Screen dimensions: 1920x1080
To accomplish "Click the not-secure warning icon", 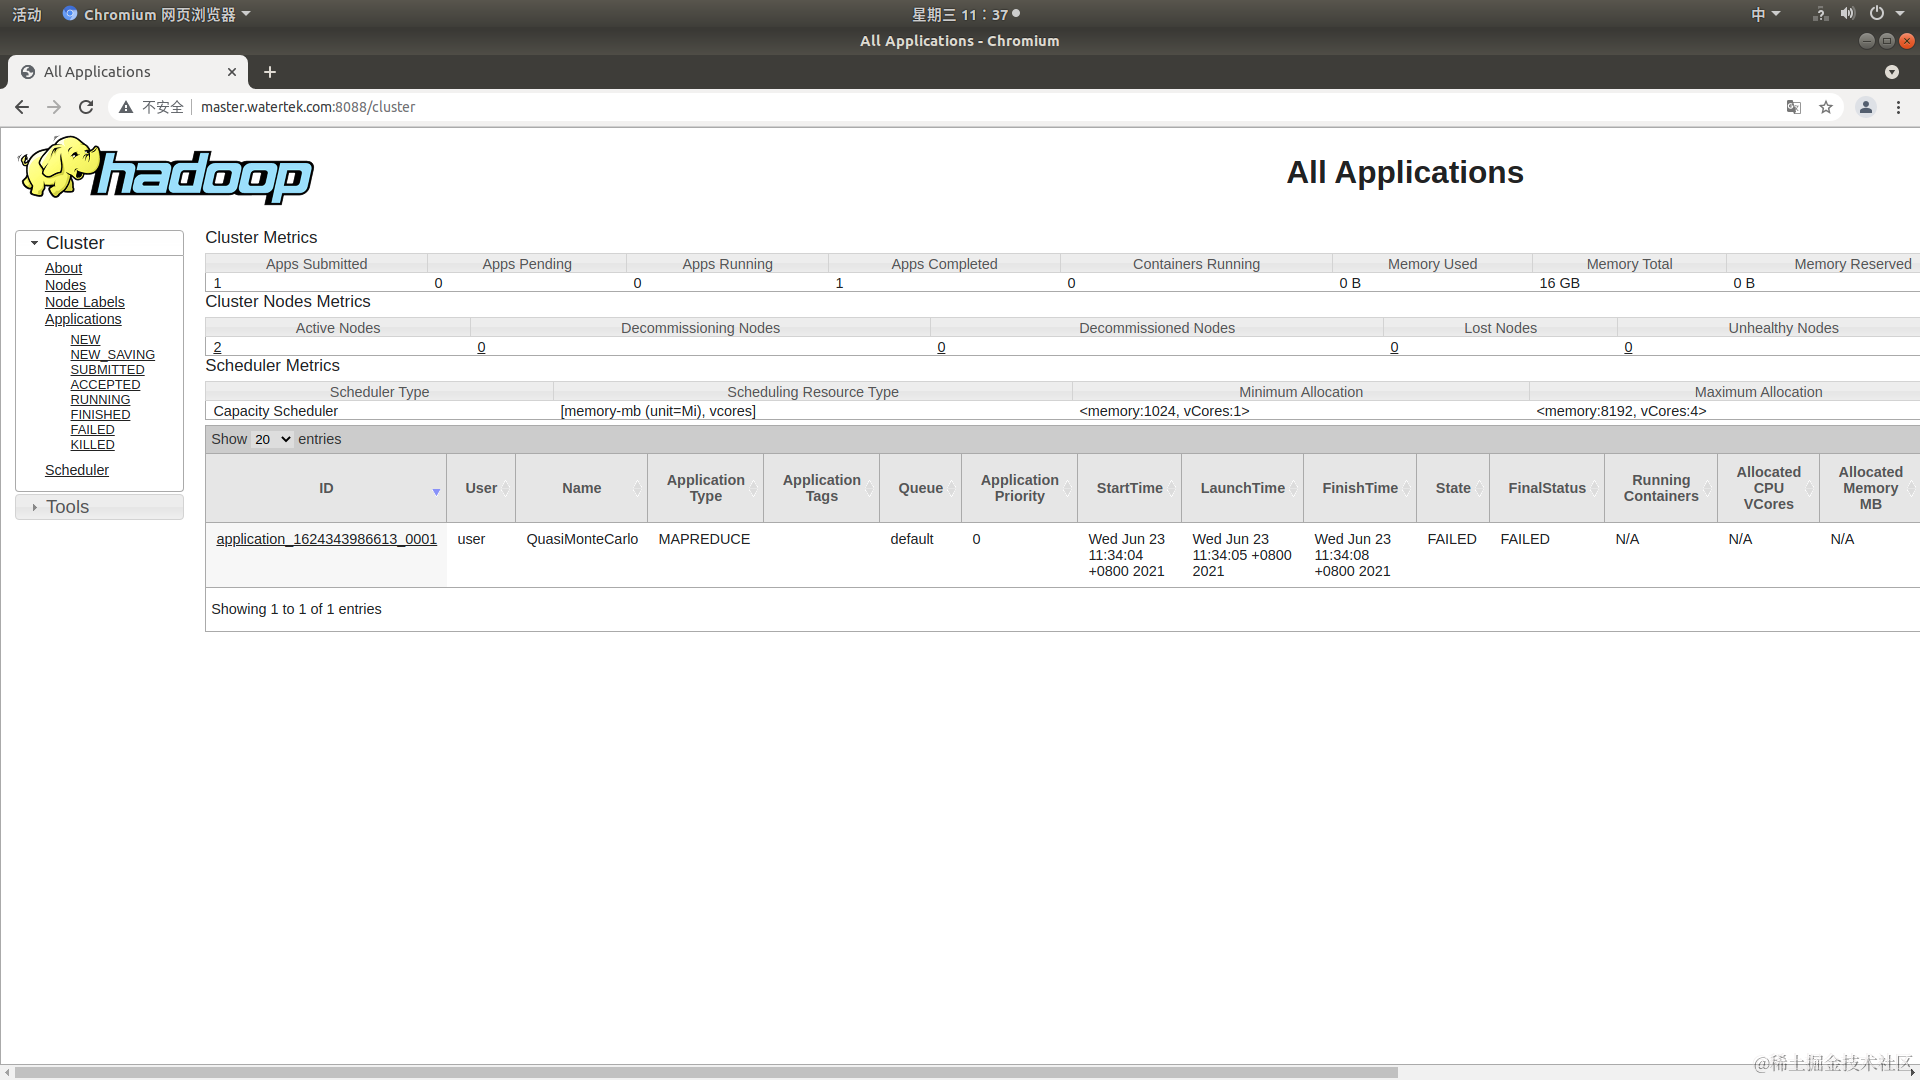I will 126,107.
